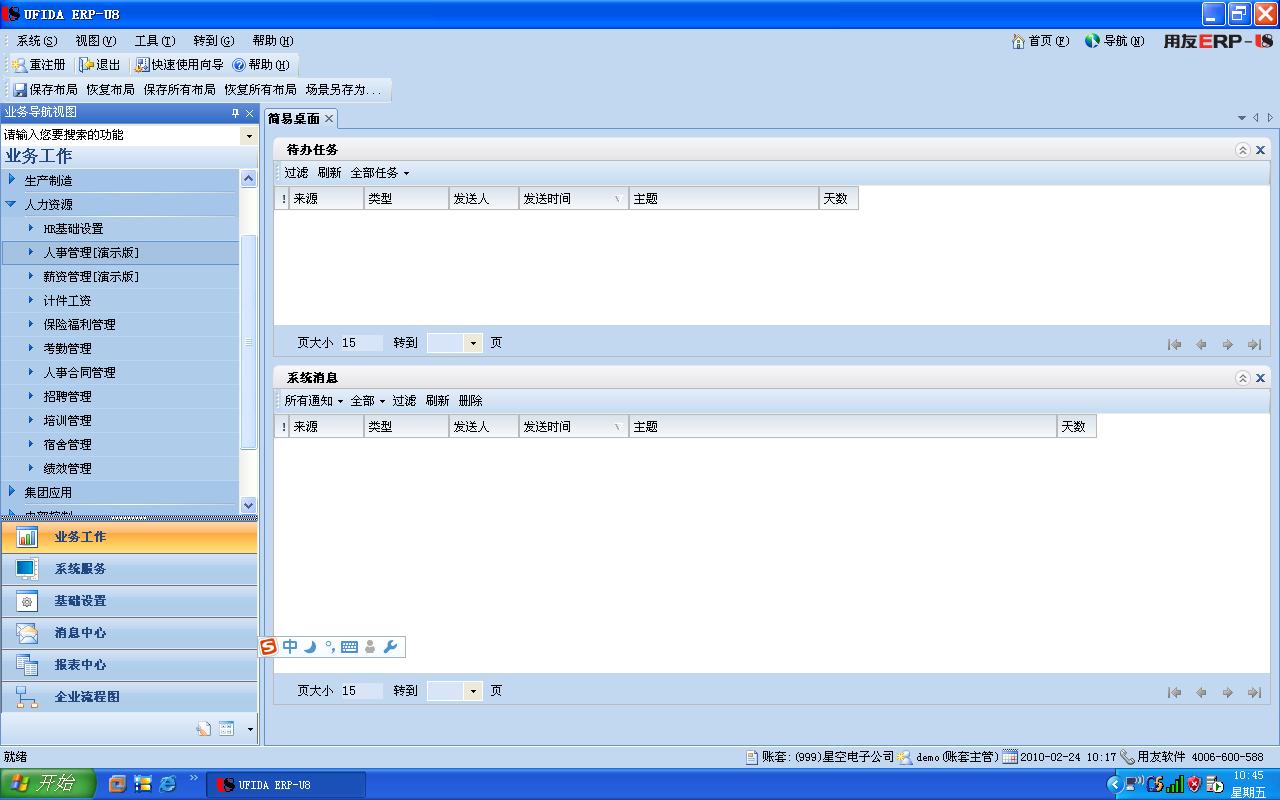This screenshot has width=1280, height=800.
Task: Click the 帮助 help toolbar icon
Action: coord(239,65)
